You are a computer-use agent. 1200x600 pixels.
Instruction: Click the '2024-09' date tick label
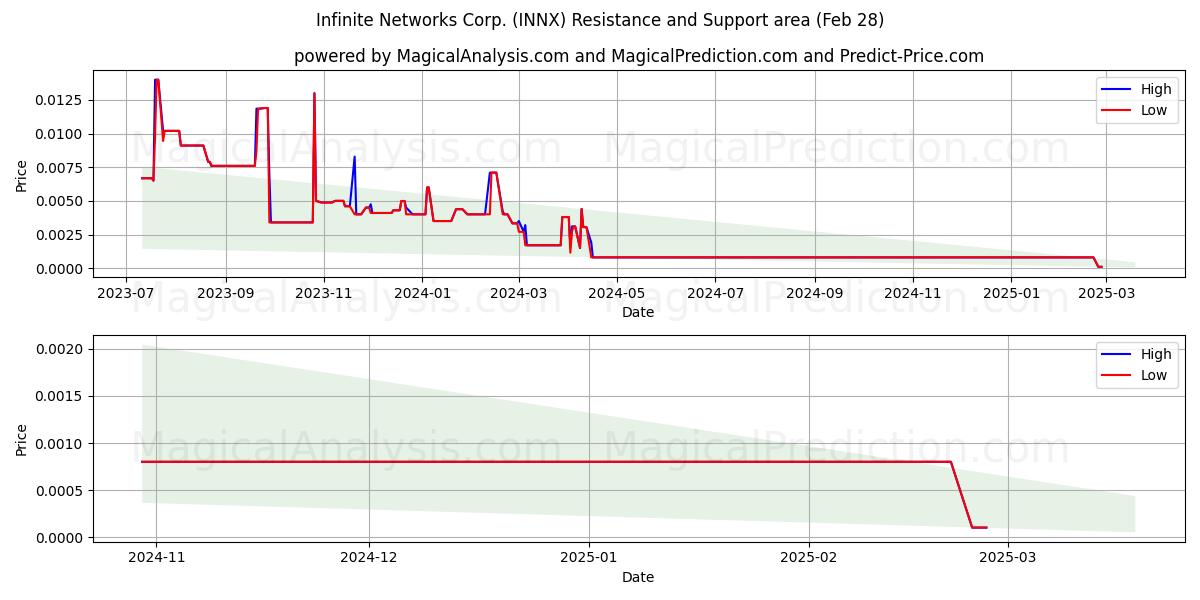[814, 292]
